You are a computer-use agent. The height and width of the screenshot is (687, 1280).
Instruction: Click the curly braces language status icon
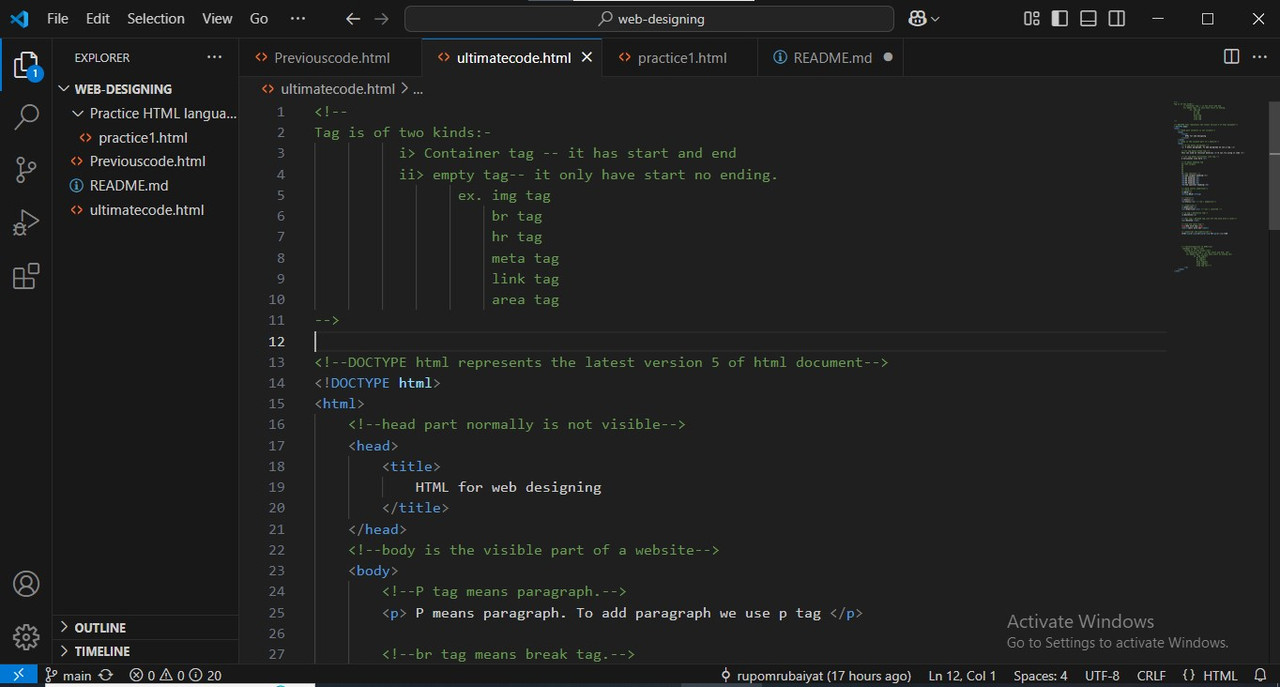1188,675
